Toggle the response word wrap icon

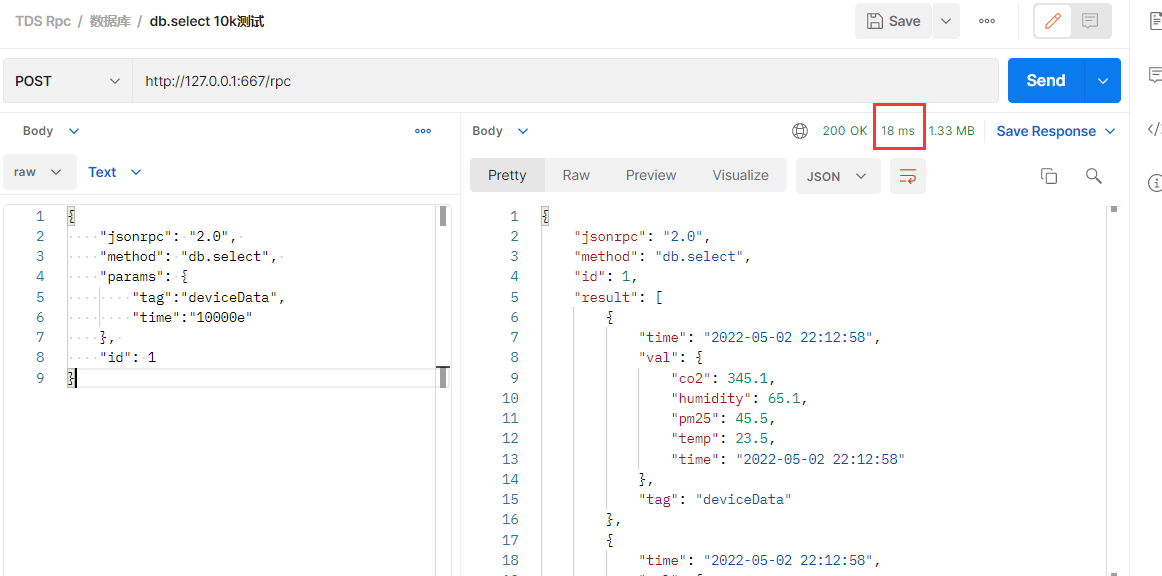tap(907, 176)
